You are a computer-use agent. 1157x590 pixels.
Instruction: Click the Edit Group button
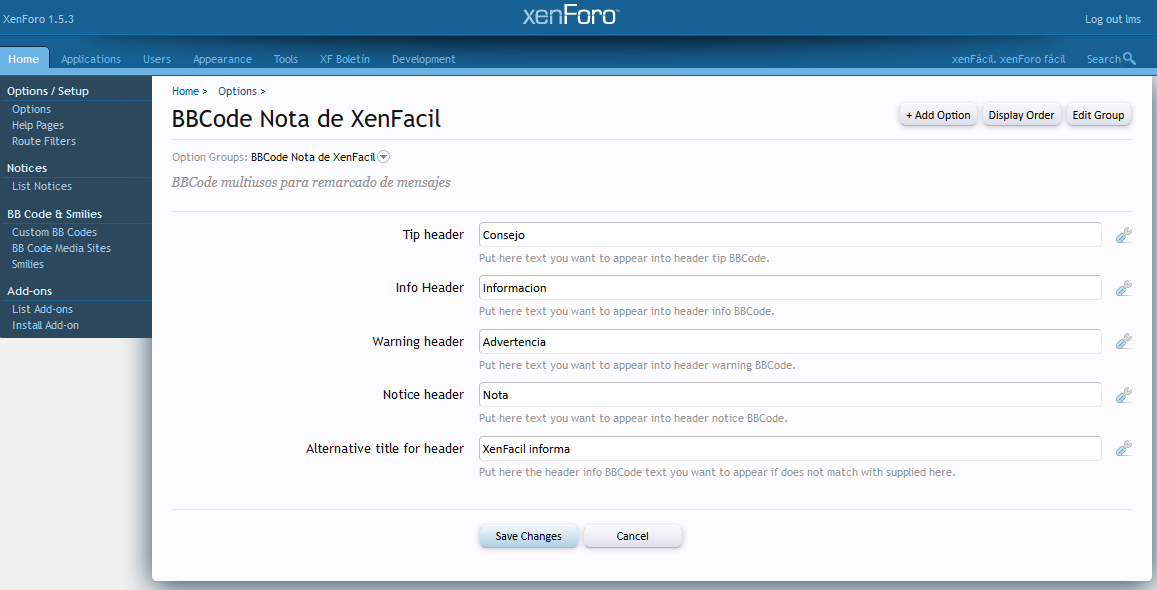1098,115
